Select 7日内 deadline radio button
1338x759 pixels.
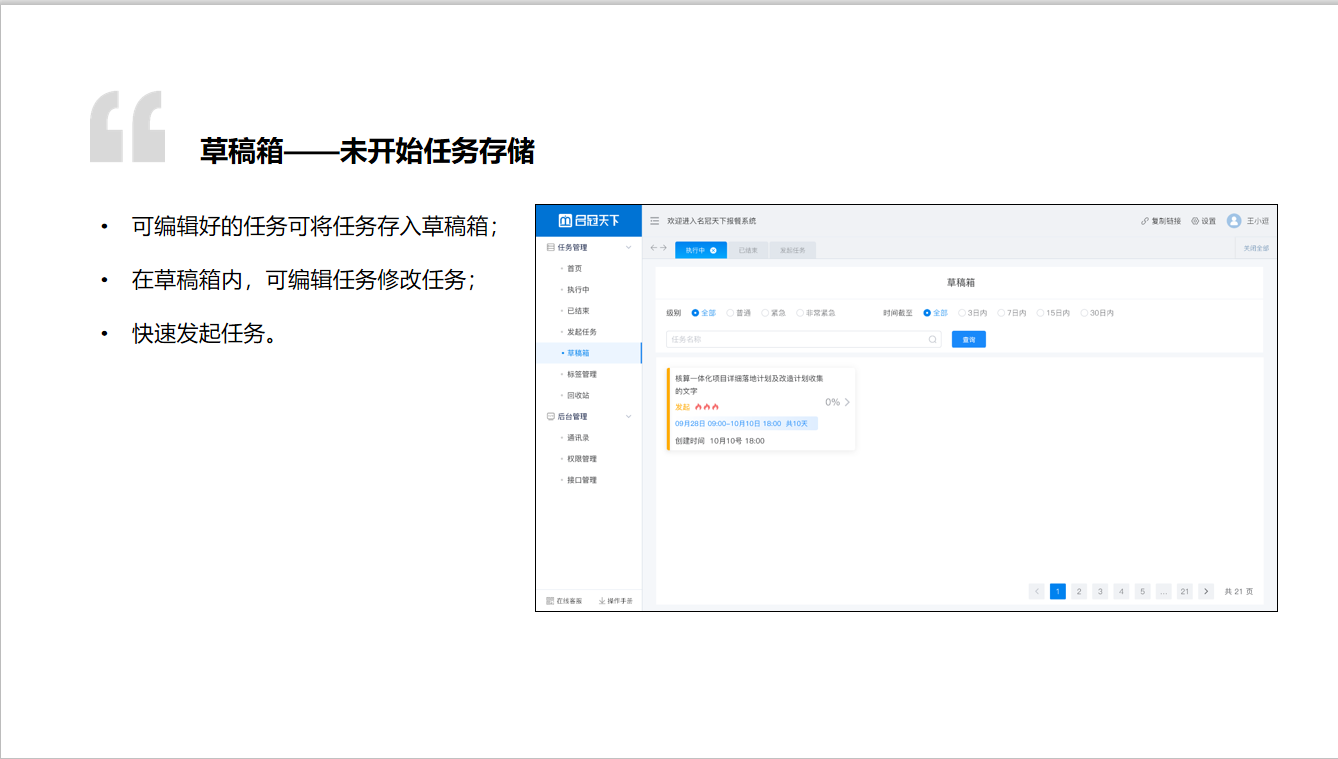[1001, 313]
